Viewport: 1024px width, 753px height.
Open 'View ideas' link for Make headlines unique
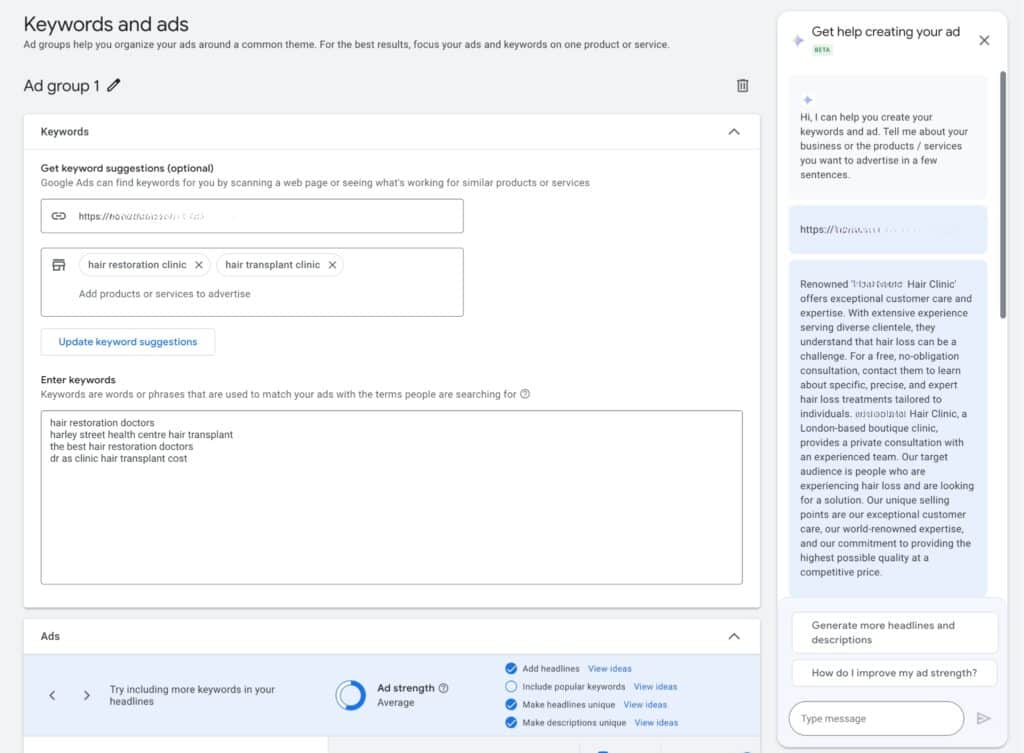point(645,705)
